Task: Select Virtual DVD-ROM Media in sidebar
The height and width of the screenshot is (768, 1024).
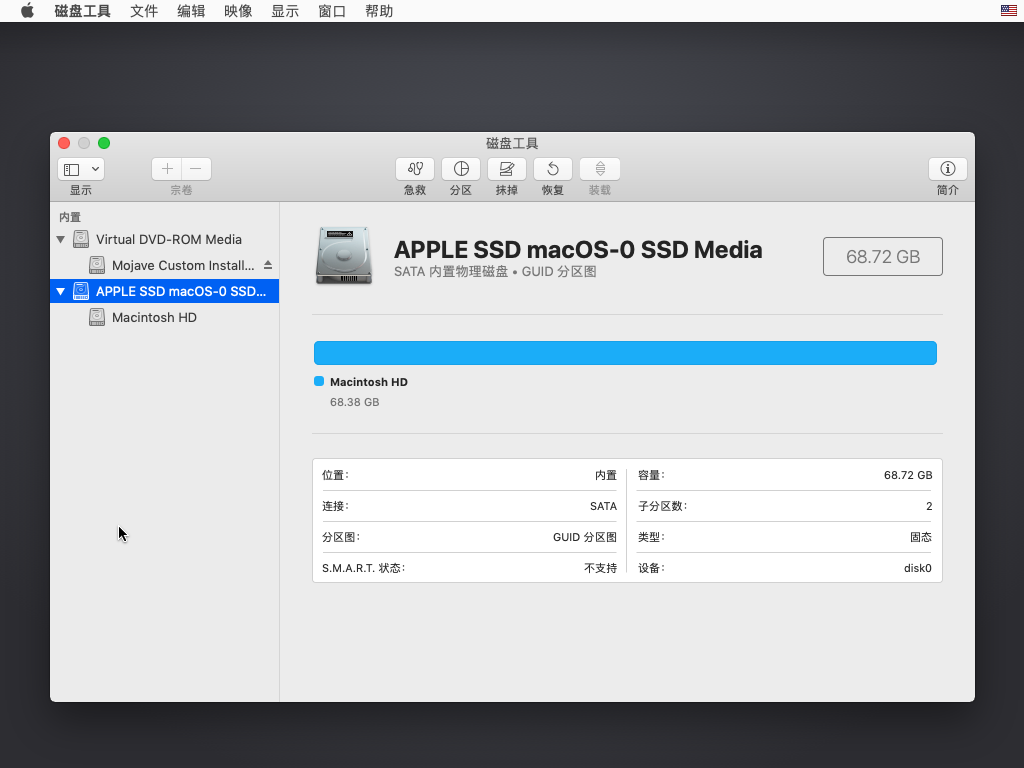Action: pos(165,239)
